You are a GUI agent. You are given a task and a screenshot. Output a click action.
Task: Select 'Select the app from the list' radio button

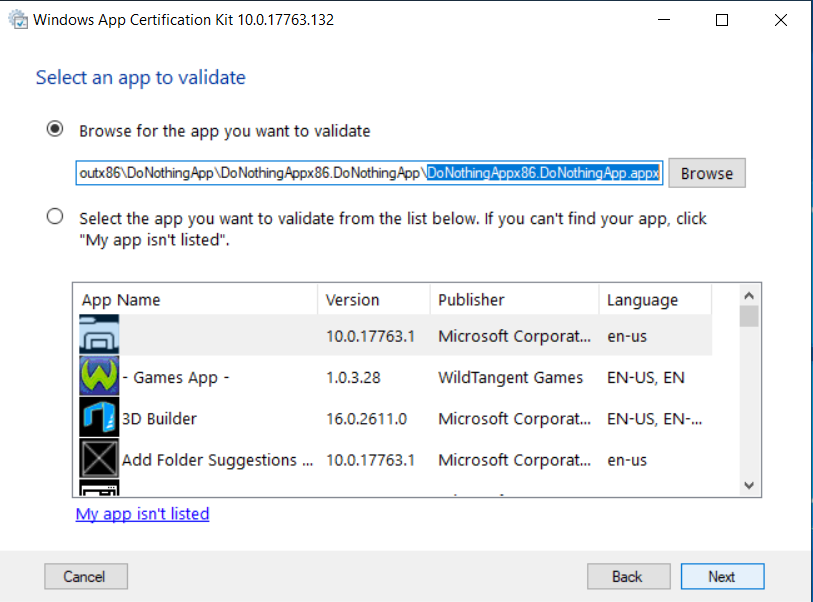point(55,216)
